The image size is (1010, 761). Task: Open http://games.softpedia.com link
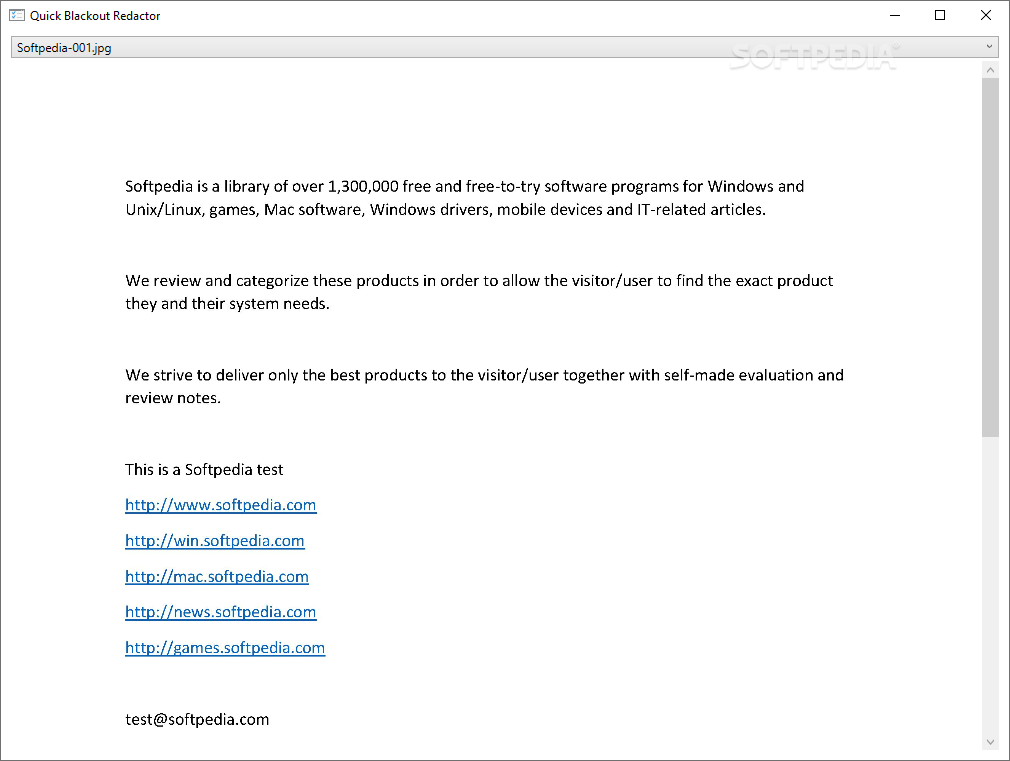pyautogui.click(x=225, y=648)
